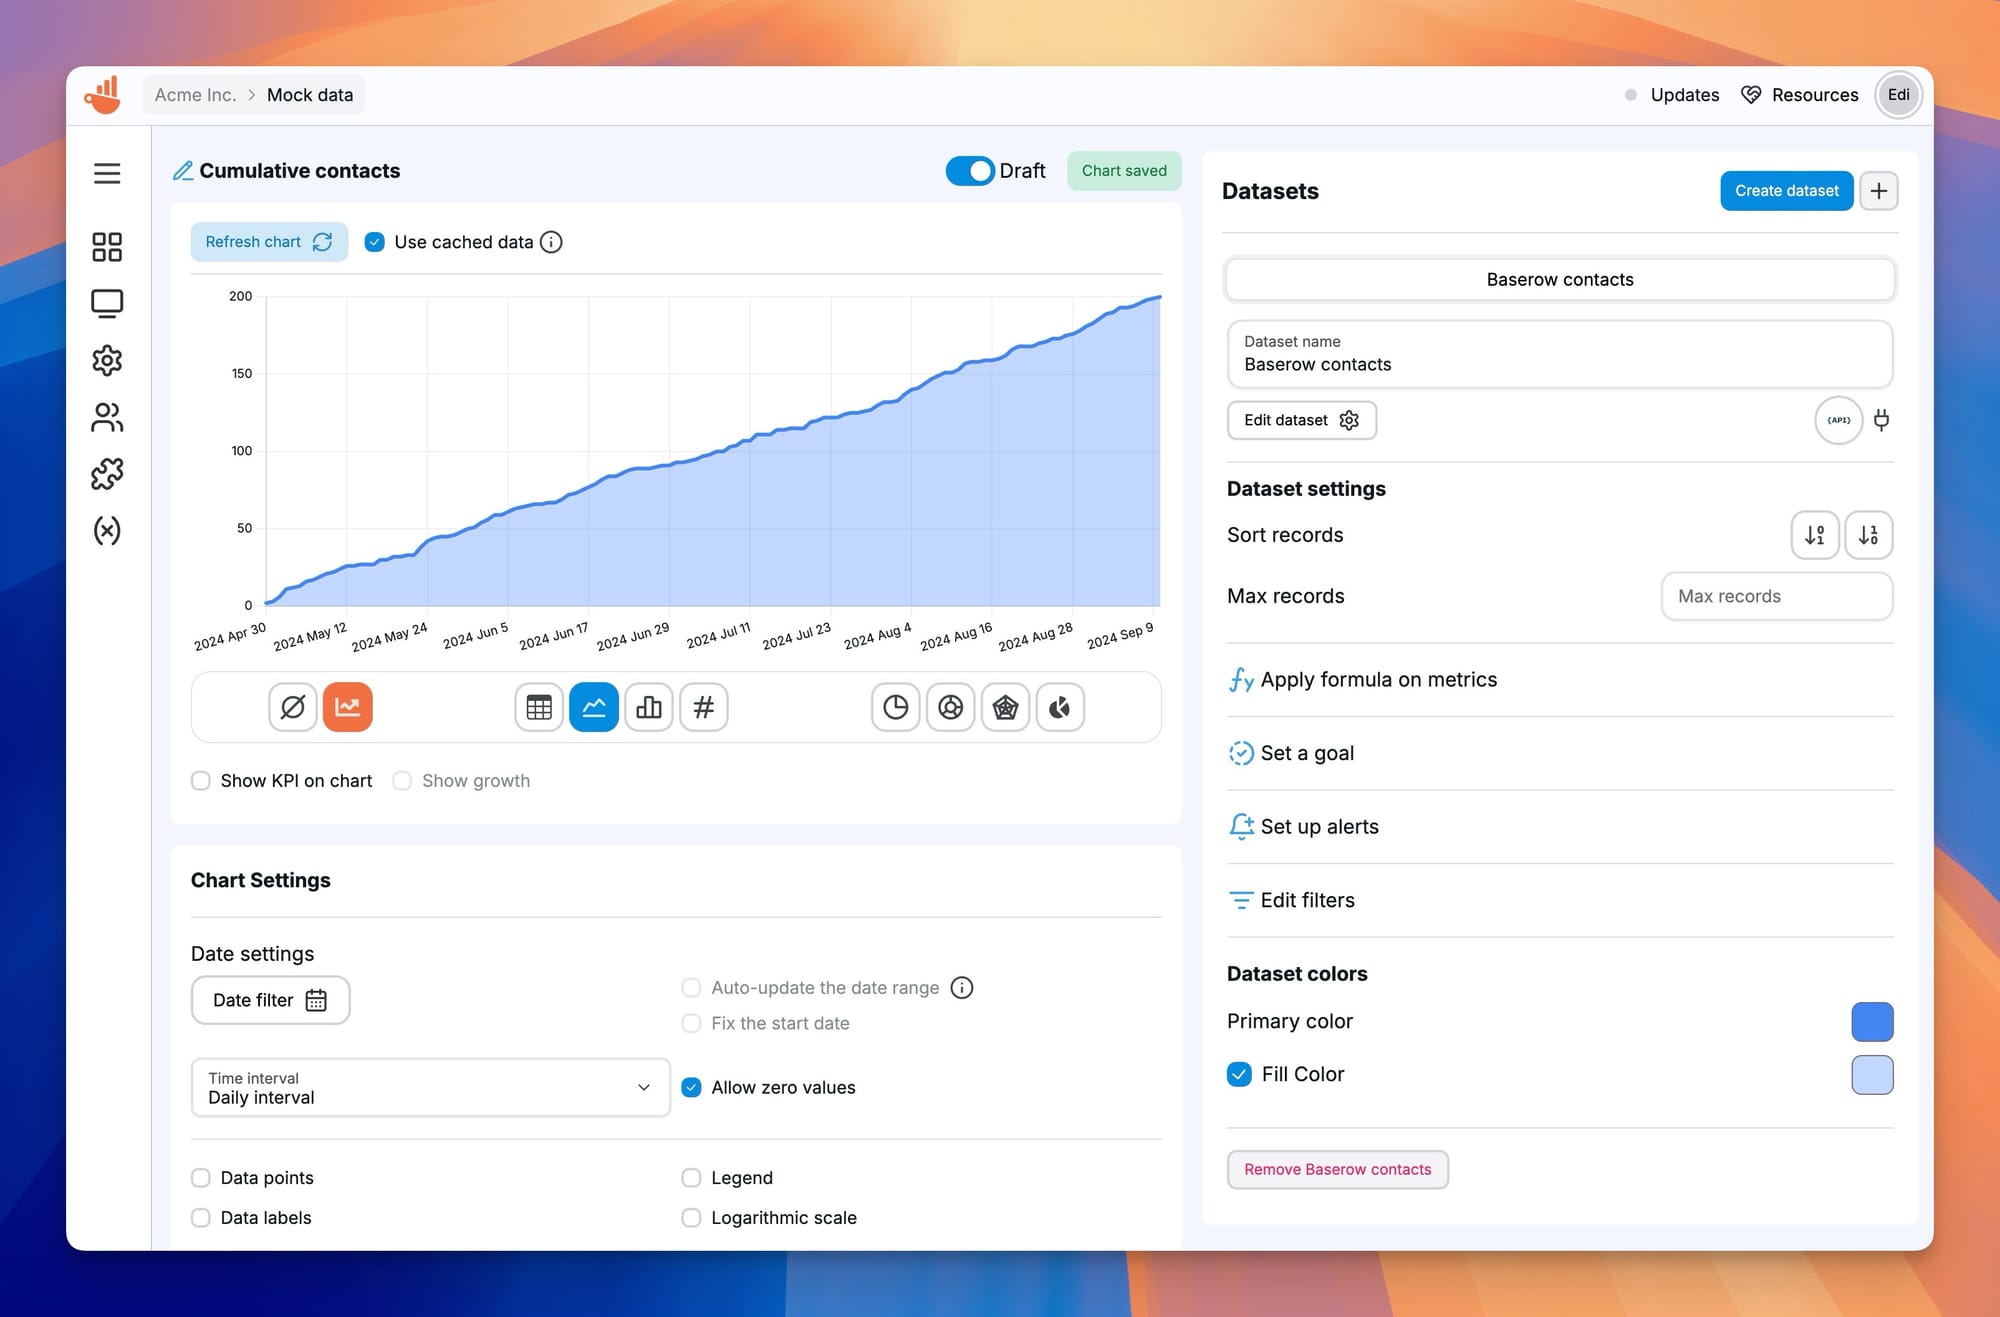The height and width of the screenshot is (1317, 2000).
Task: Open the integrations puzzle icon in the sidebar
Action: [x=107, y=473]
